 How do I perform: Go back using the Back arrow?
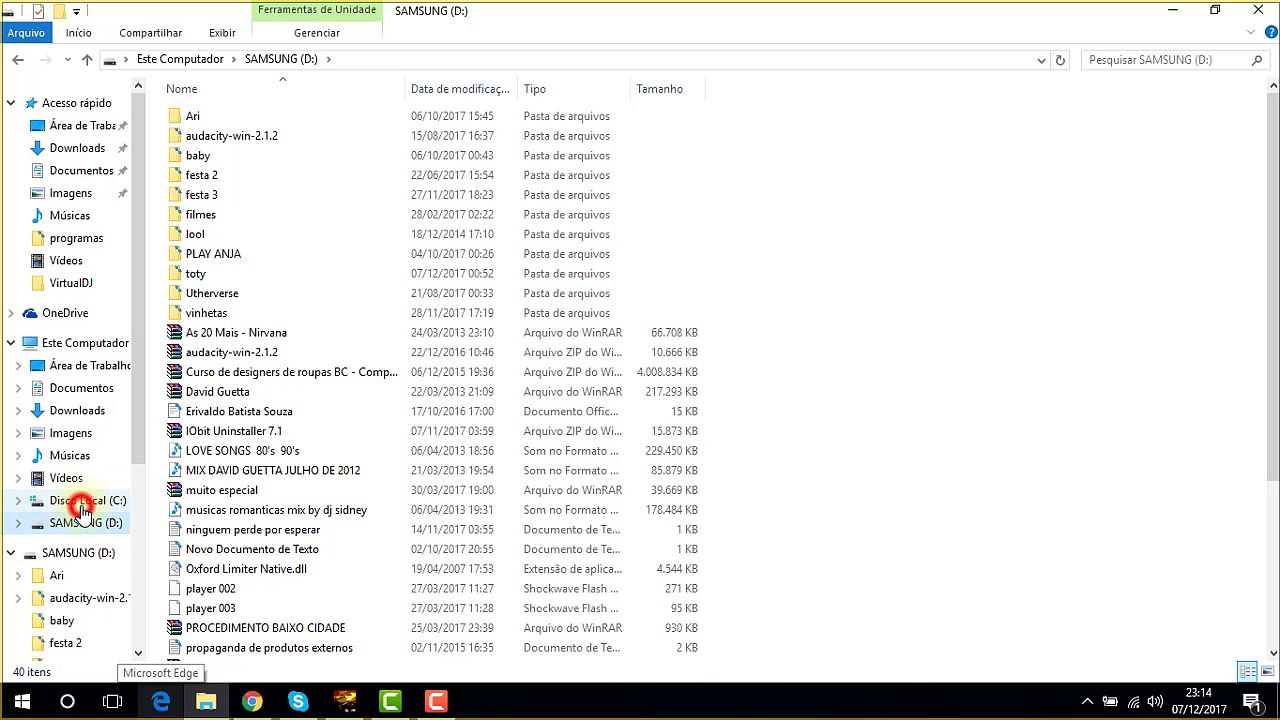point(18,60)
